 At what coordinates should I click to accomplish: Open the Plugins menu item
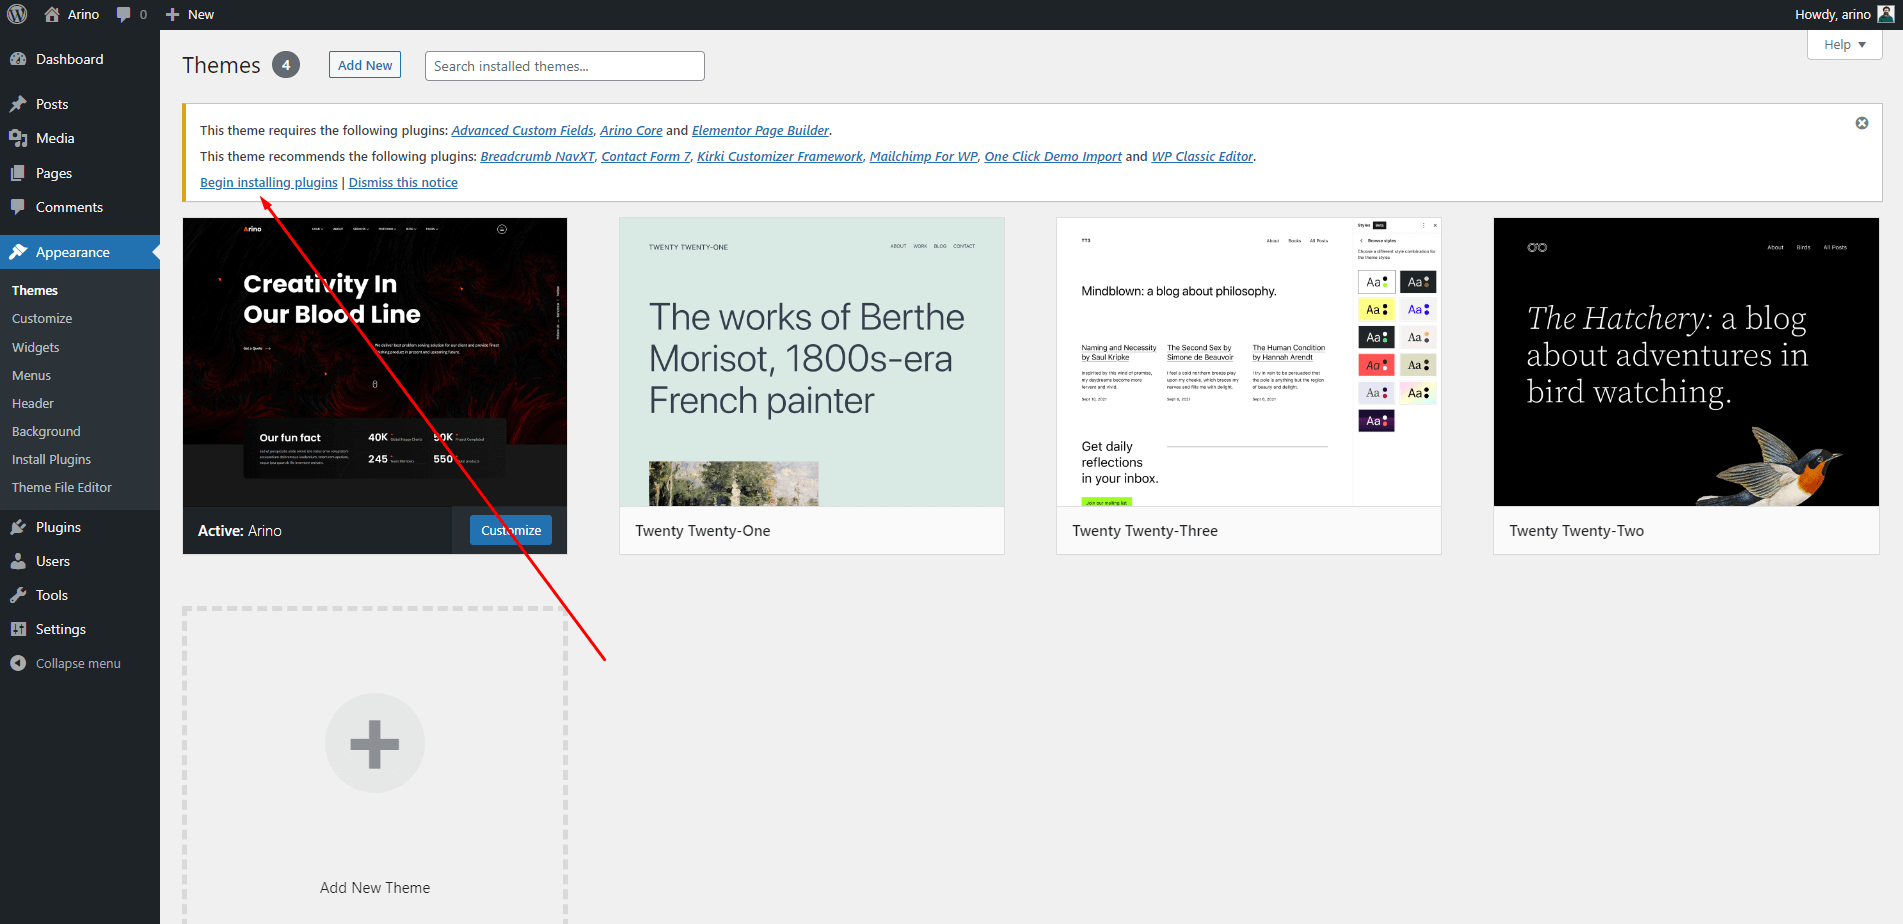click(58, 527)
